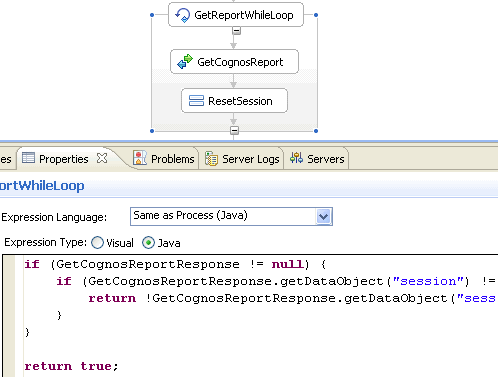Click the top-left selection handle of loop

(x=152, y=15)
